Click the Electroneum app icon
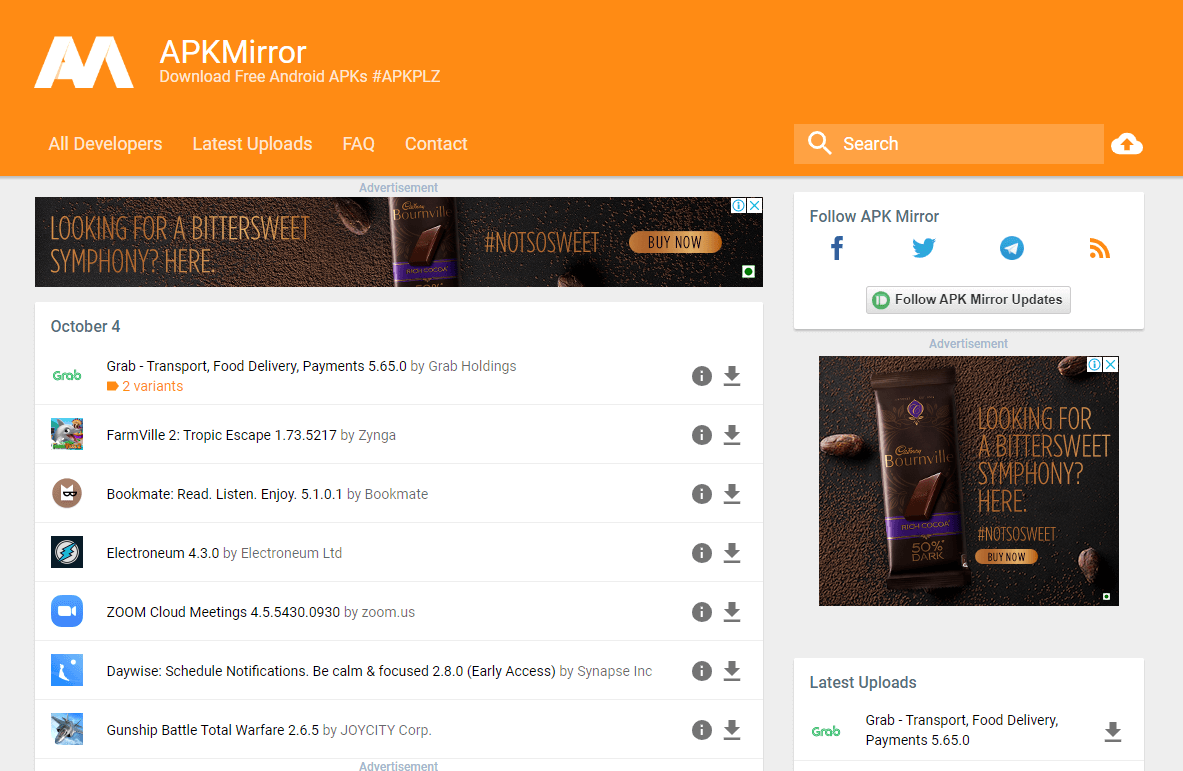 point(66,552)
